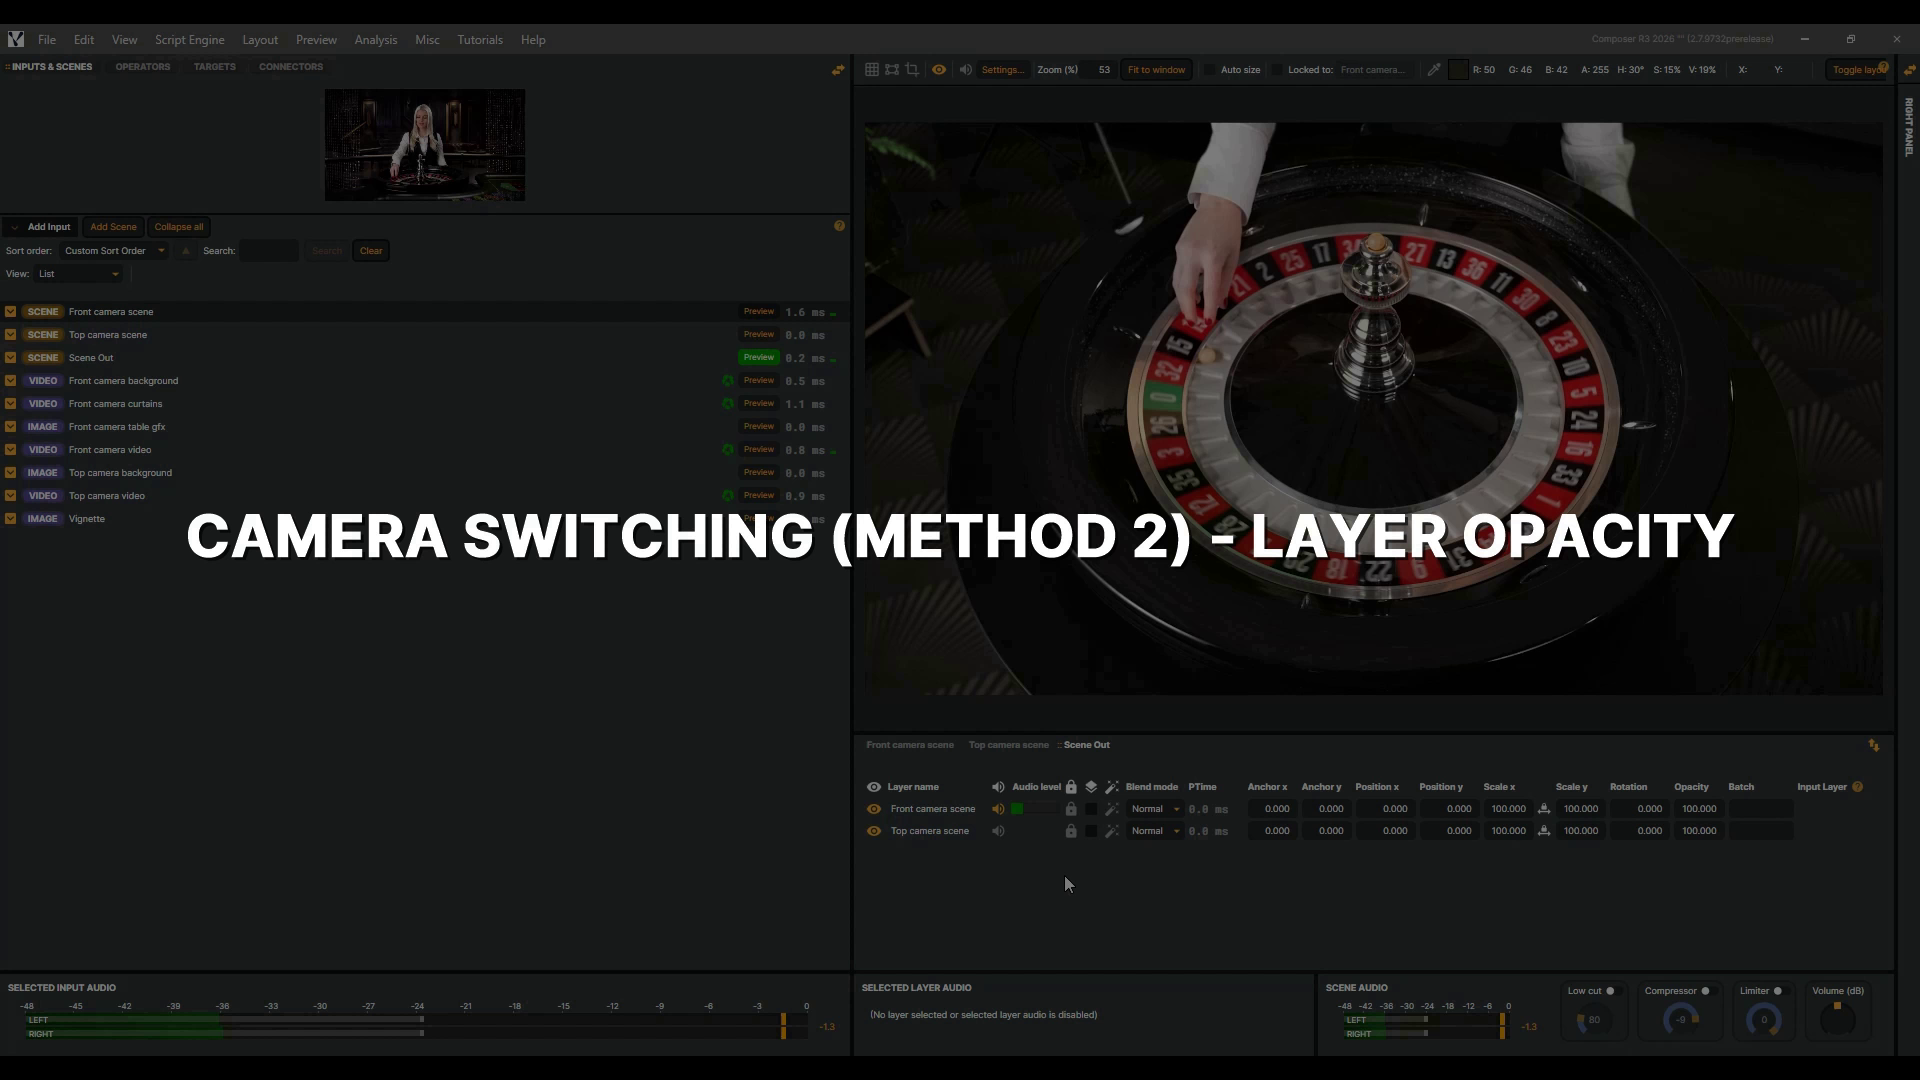Click the Collapse all button
The height and width of the screenshot is (1080, 1920).
[x=179, y=227]
